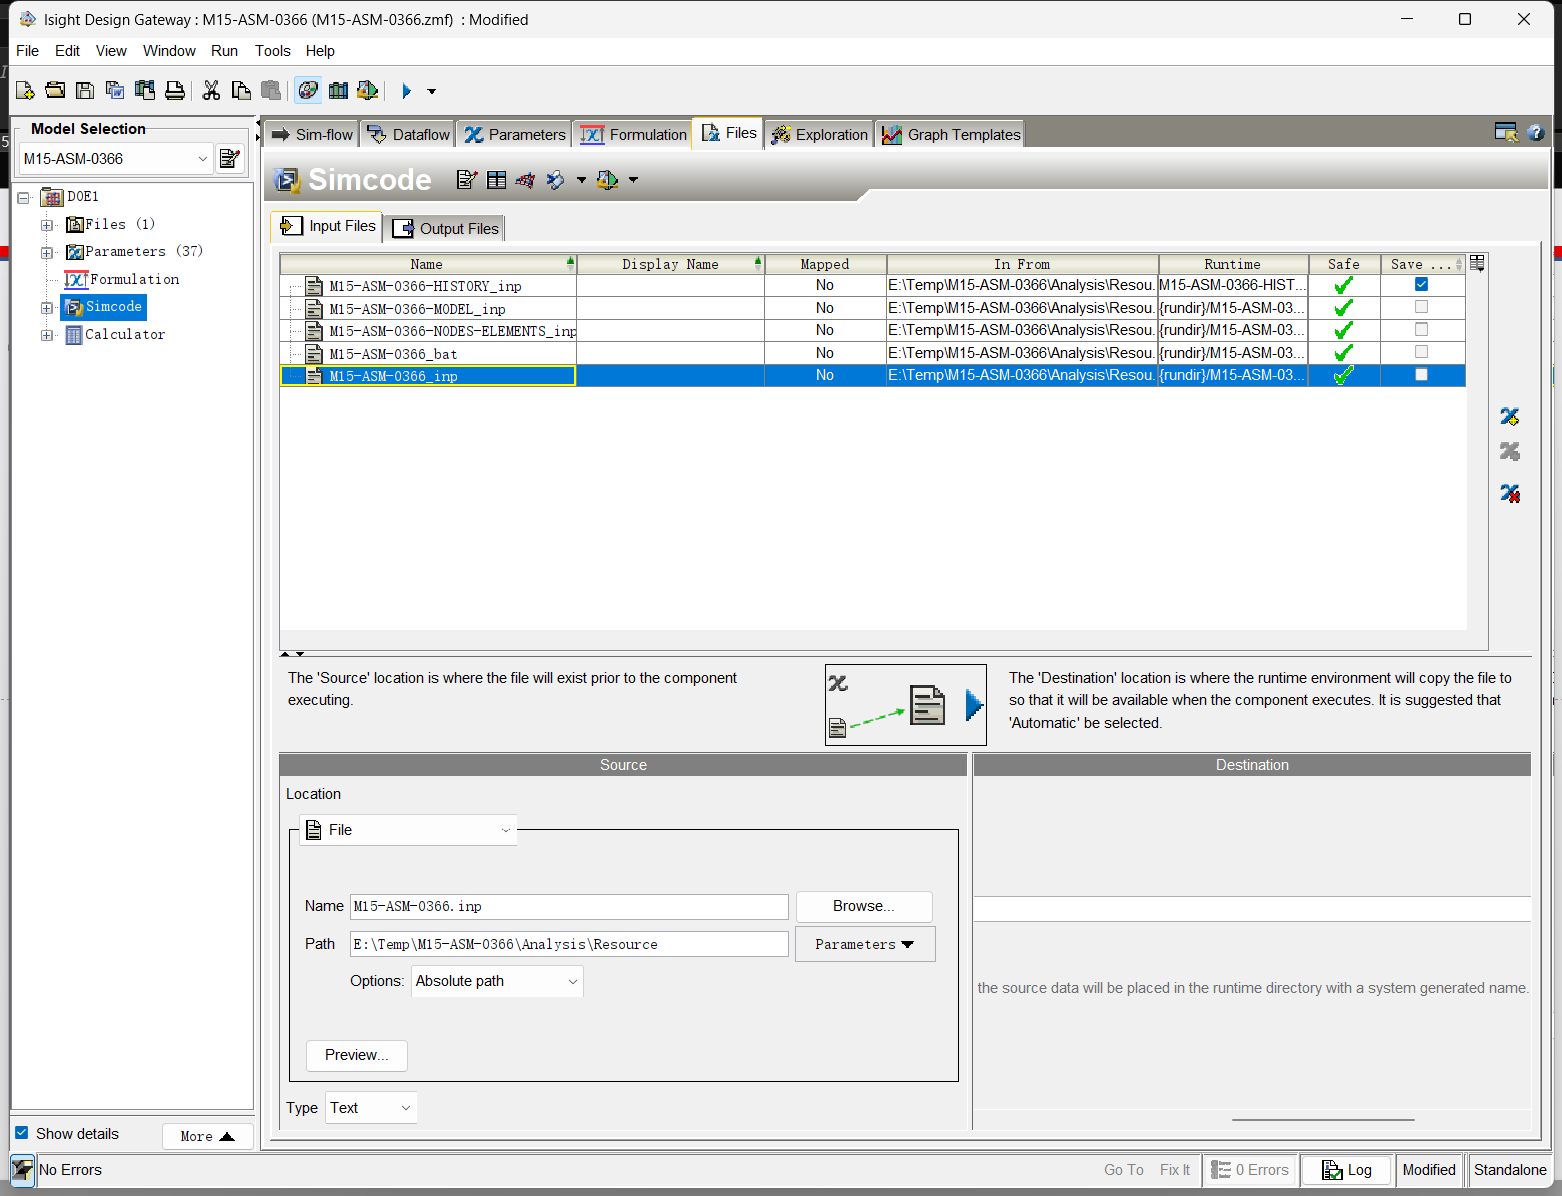Click the Path input field

(x=568, y=944)
